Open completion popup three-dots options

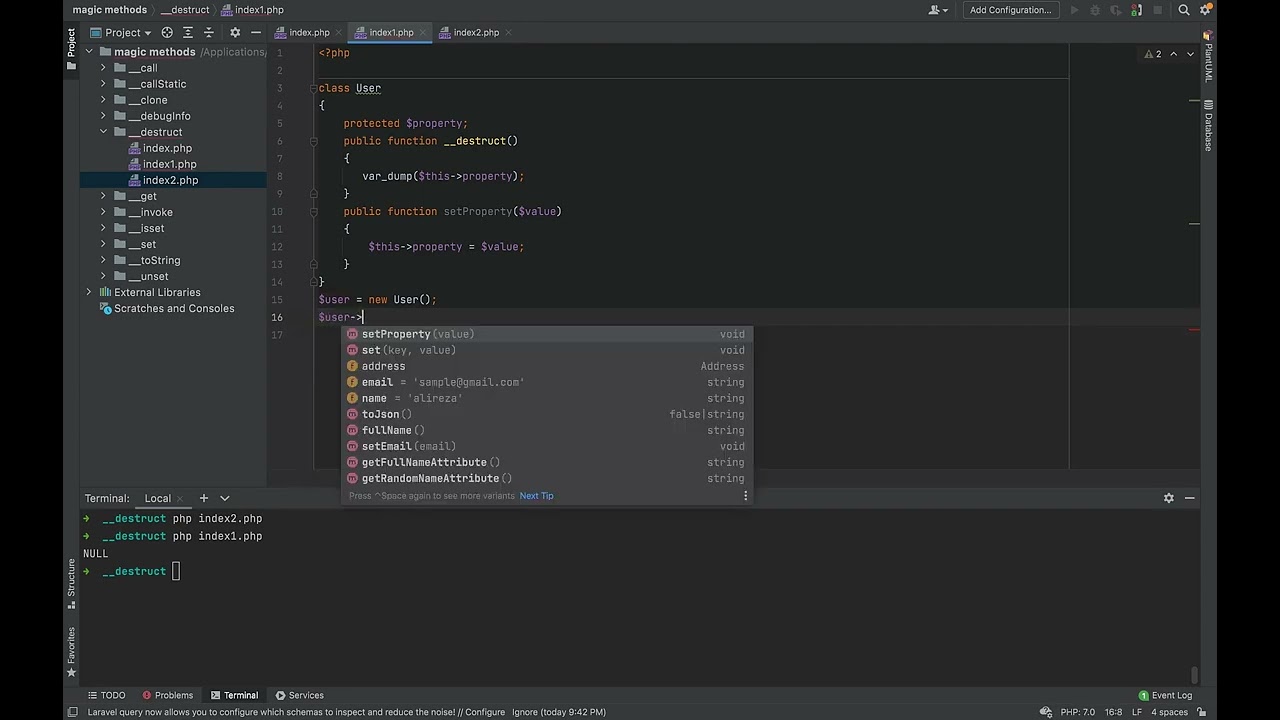click(x=745, y=496)
